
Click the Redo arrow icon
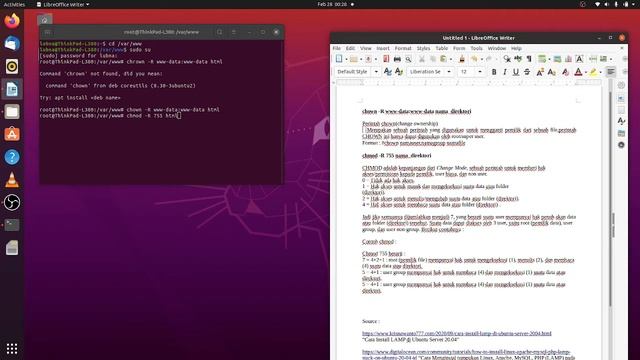point(489,59)
